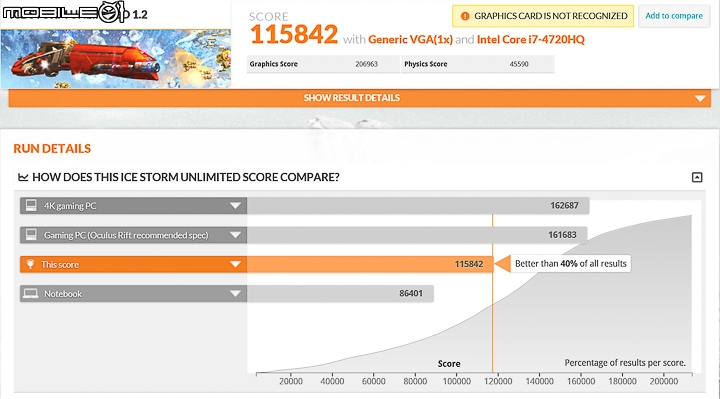Click the Gaming PC Oculus Rift monitor icon
Viewport: 720px width, 399px height.
tap(31, 235)
